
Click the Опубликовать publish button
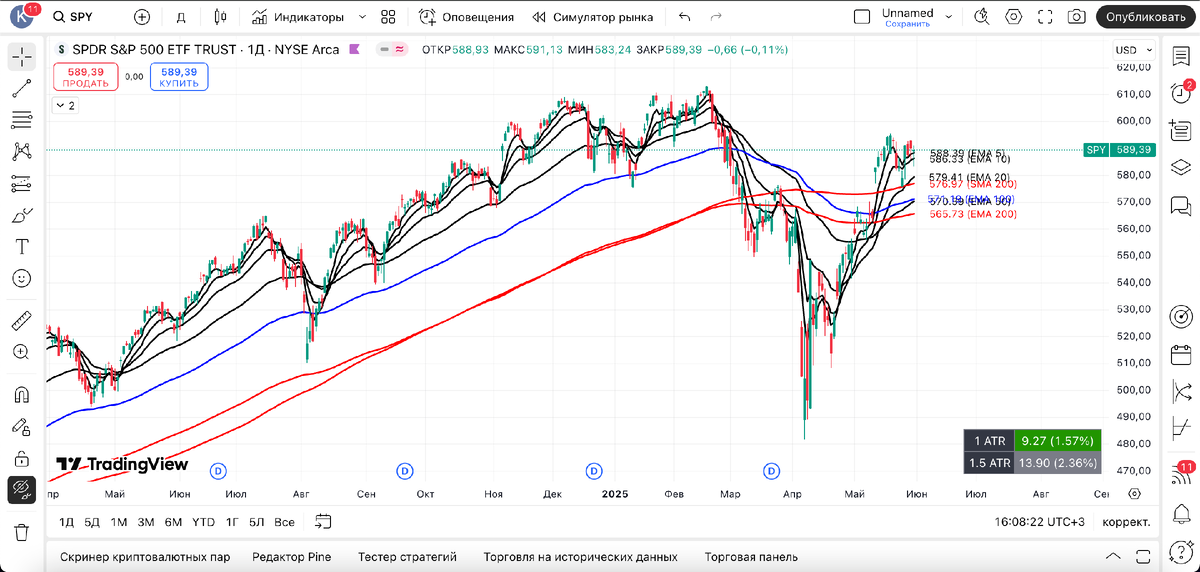tap(1146, 17)
